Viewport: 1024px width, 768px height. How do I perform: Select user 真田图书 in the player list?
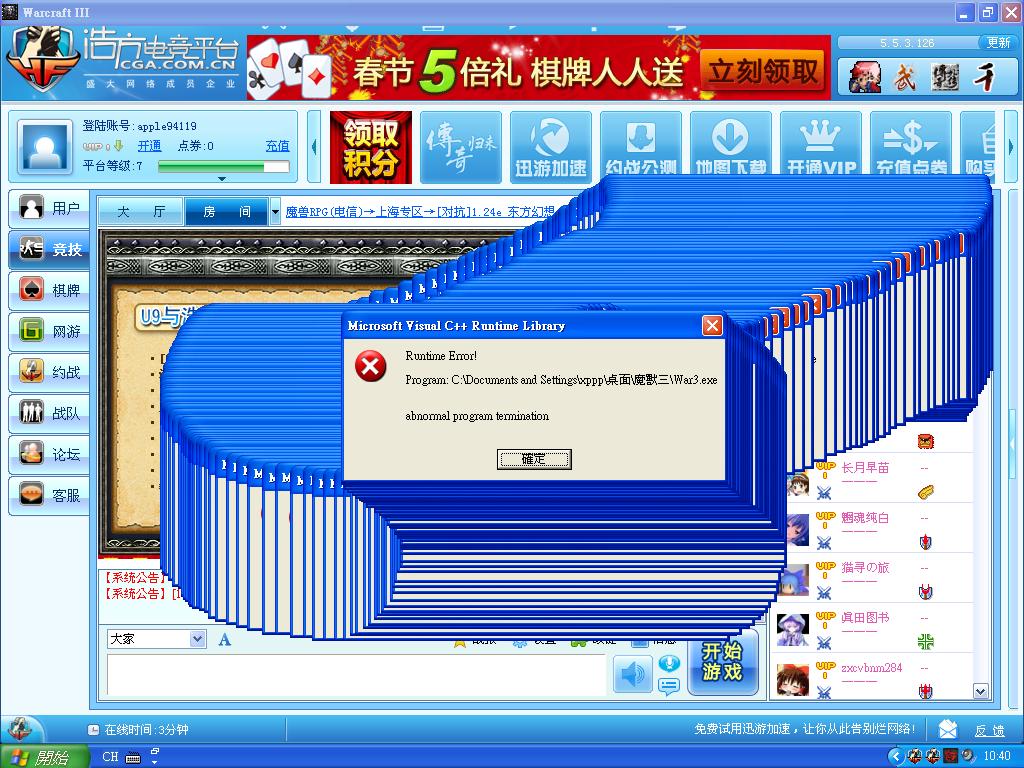coord(865,617)
